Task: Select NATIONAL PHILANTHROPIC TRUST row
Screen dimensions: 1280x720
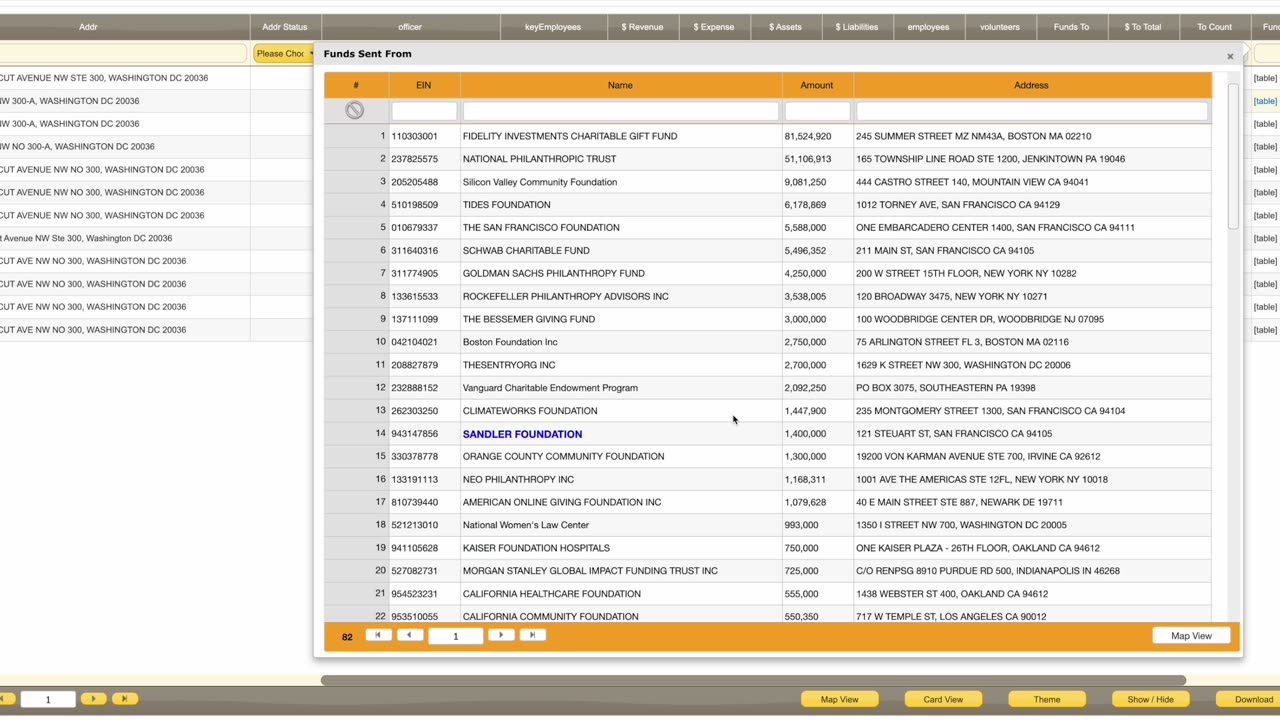Action: tap(768, 159)
